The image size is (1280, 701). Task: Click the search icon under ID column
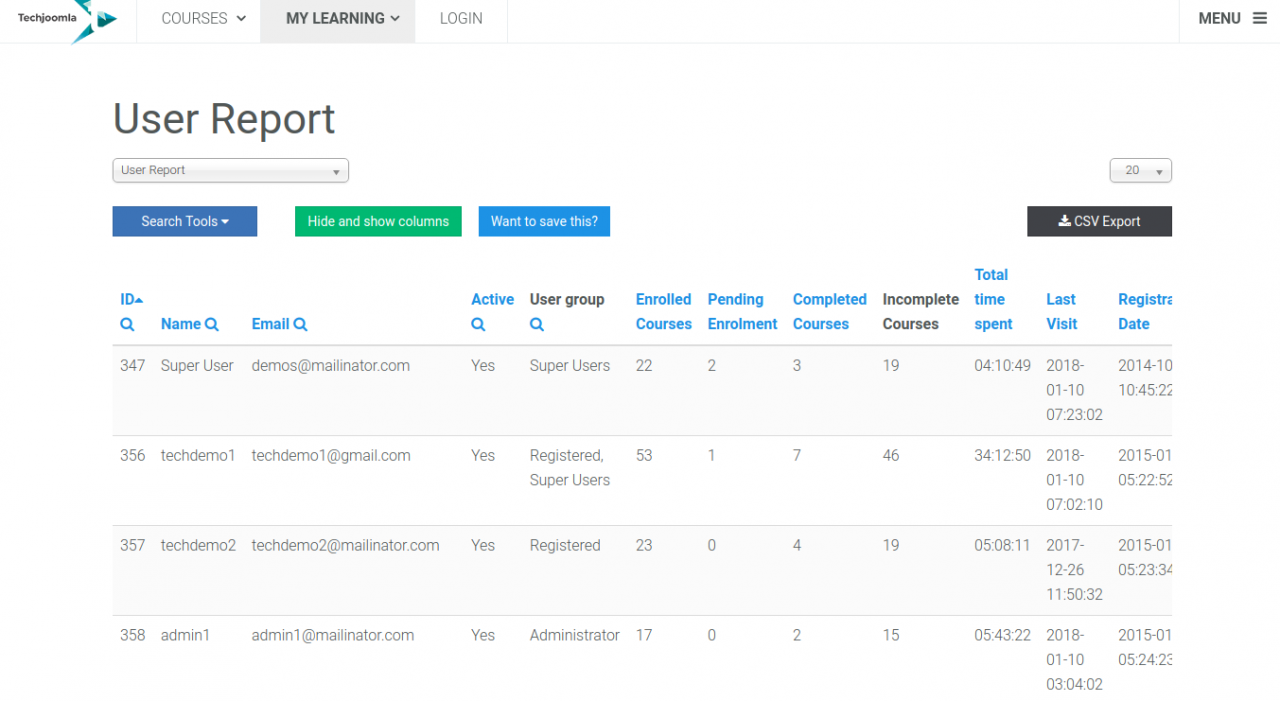pos(127,325)
